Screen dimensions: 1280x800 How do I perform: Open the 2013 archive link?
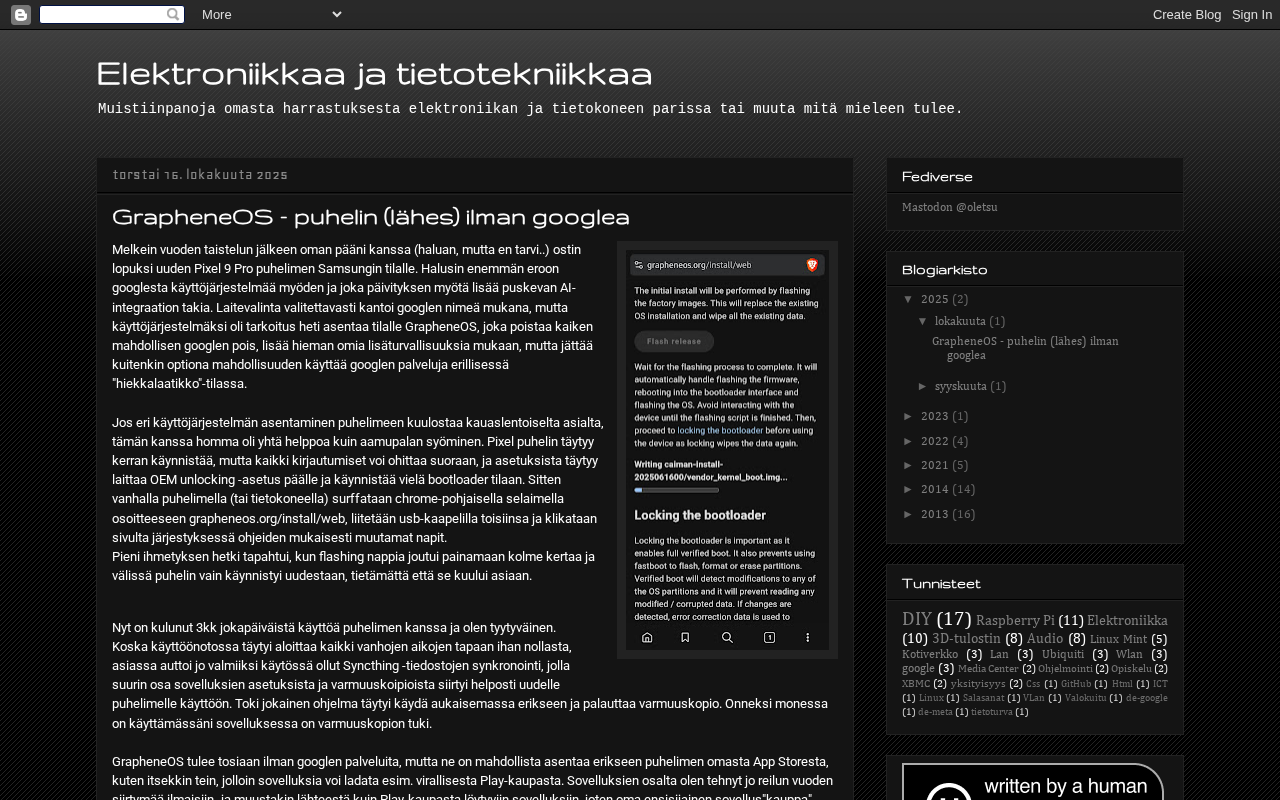click(x=935, y=514)
